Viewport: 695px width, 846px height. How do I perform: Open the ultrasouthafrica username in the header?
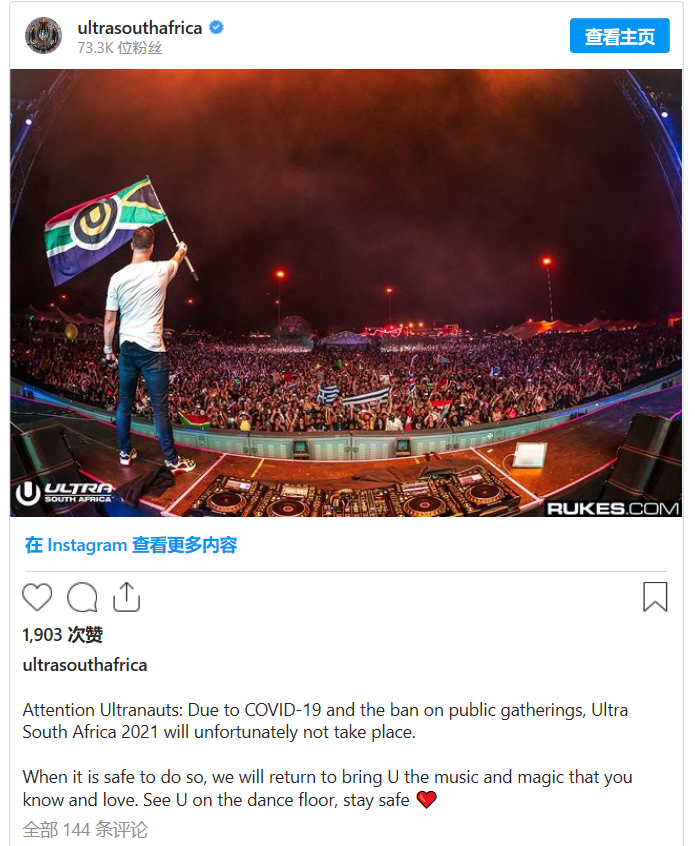tap(140, 28)
